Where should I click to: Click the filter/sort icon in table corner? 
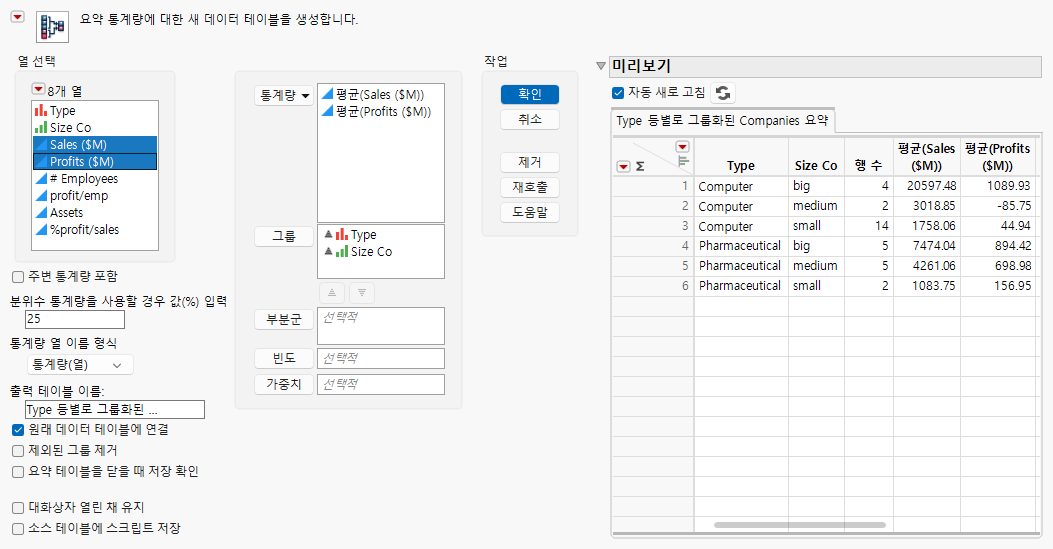[683, 162]
